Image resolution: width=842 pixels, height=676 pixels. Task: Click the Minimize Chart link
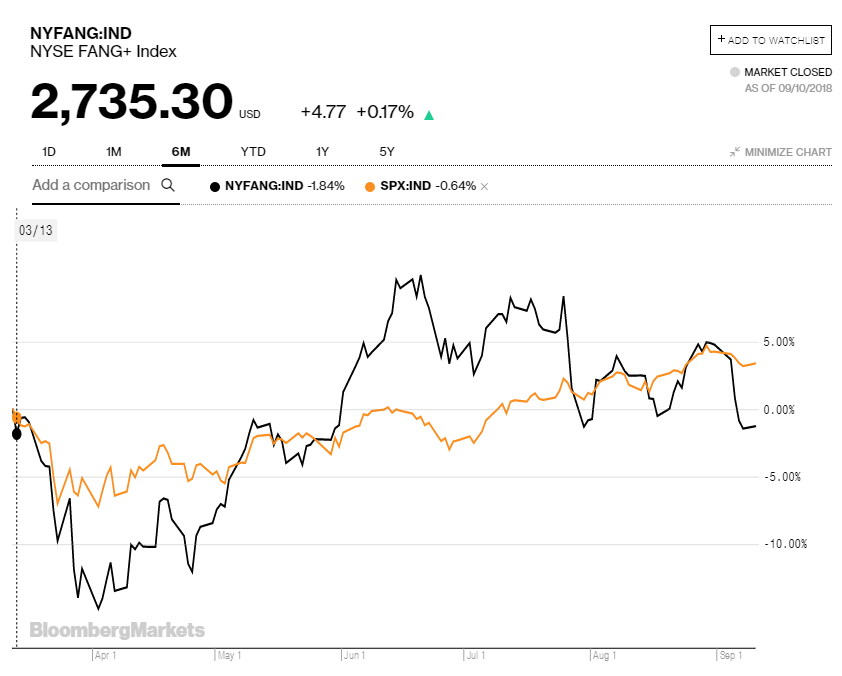788,152
